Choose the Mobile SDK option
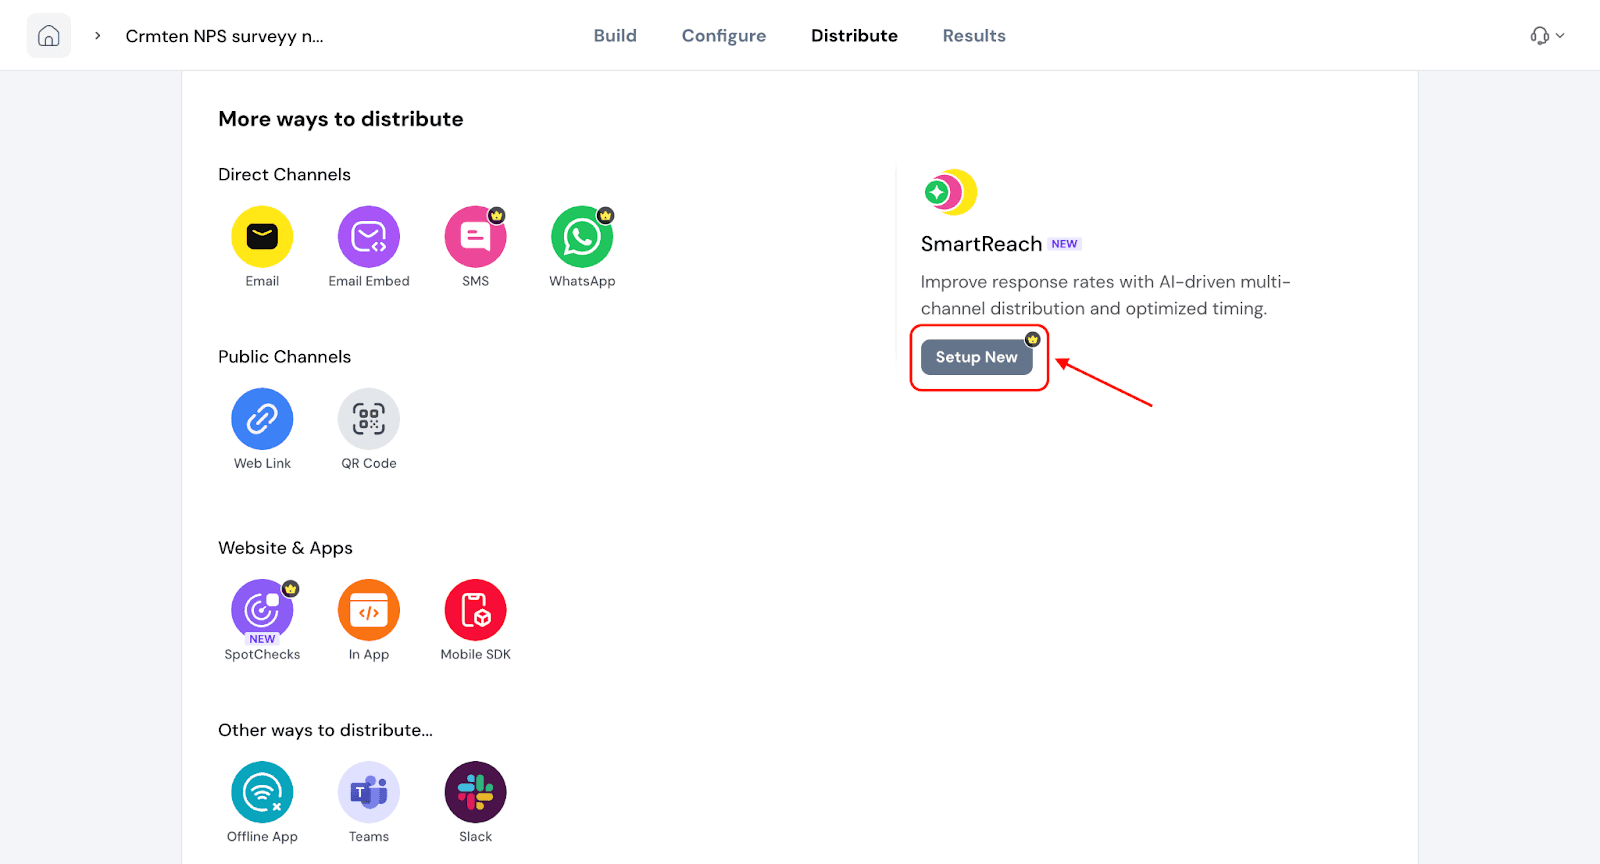Image resolution: width=1600 pixels, height=864 pixels. tap(475, 610)
